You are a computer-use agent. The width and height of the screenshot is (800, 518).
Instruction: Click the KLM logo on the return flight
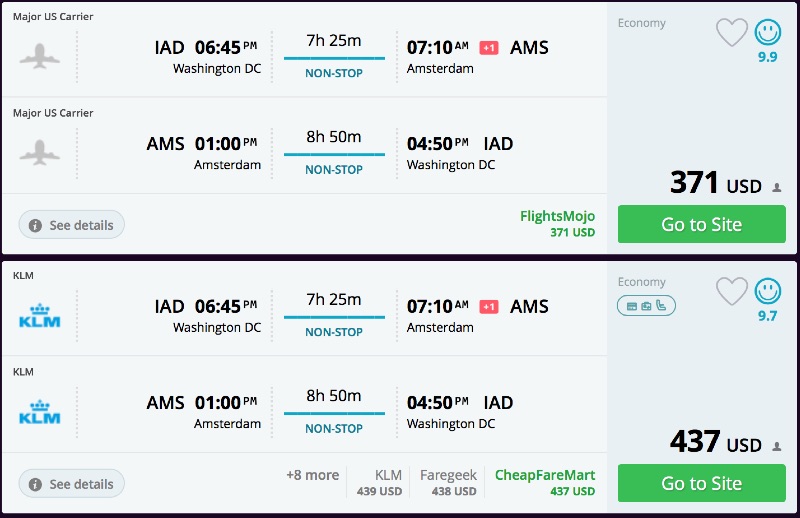pyautogui.click(x=40, y=412)
